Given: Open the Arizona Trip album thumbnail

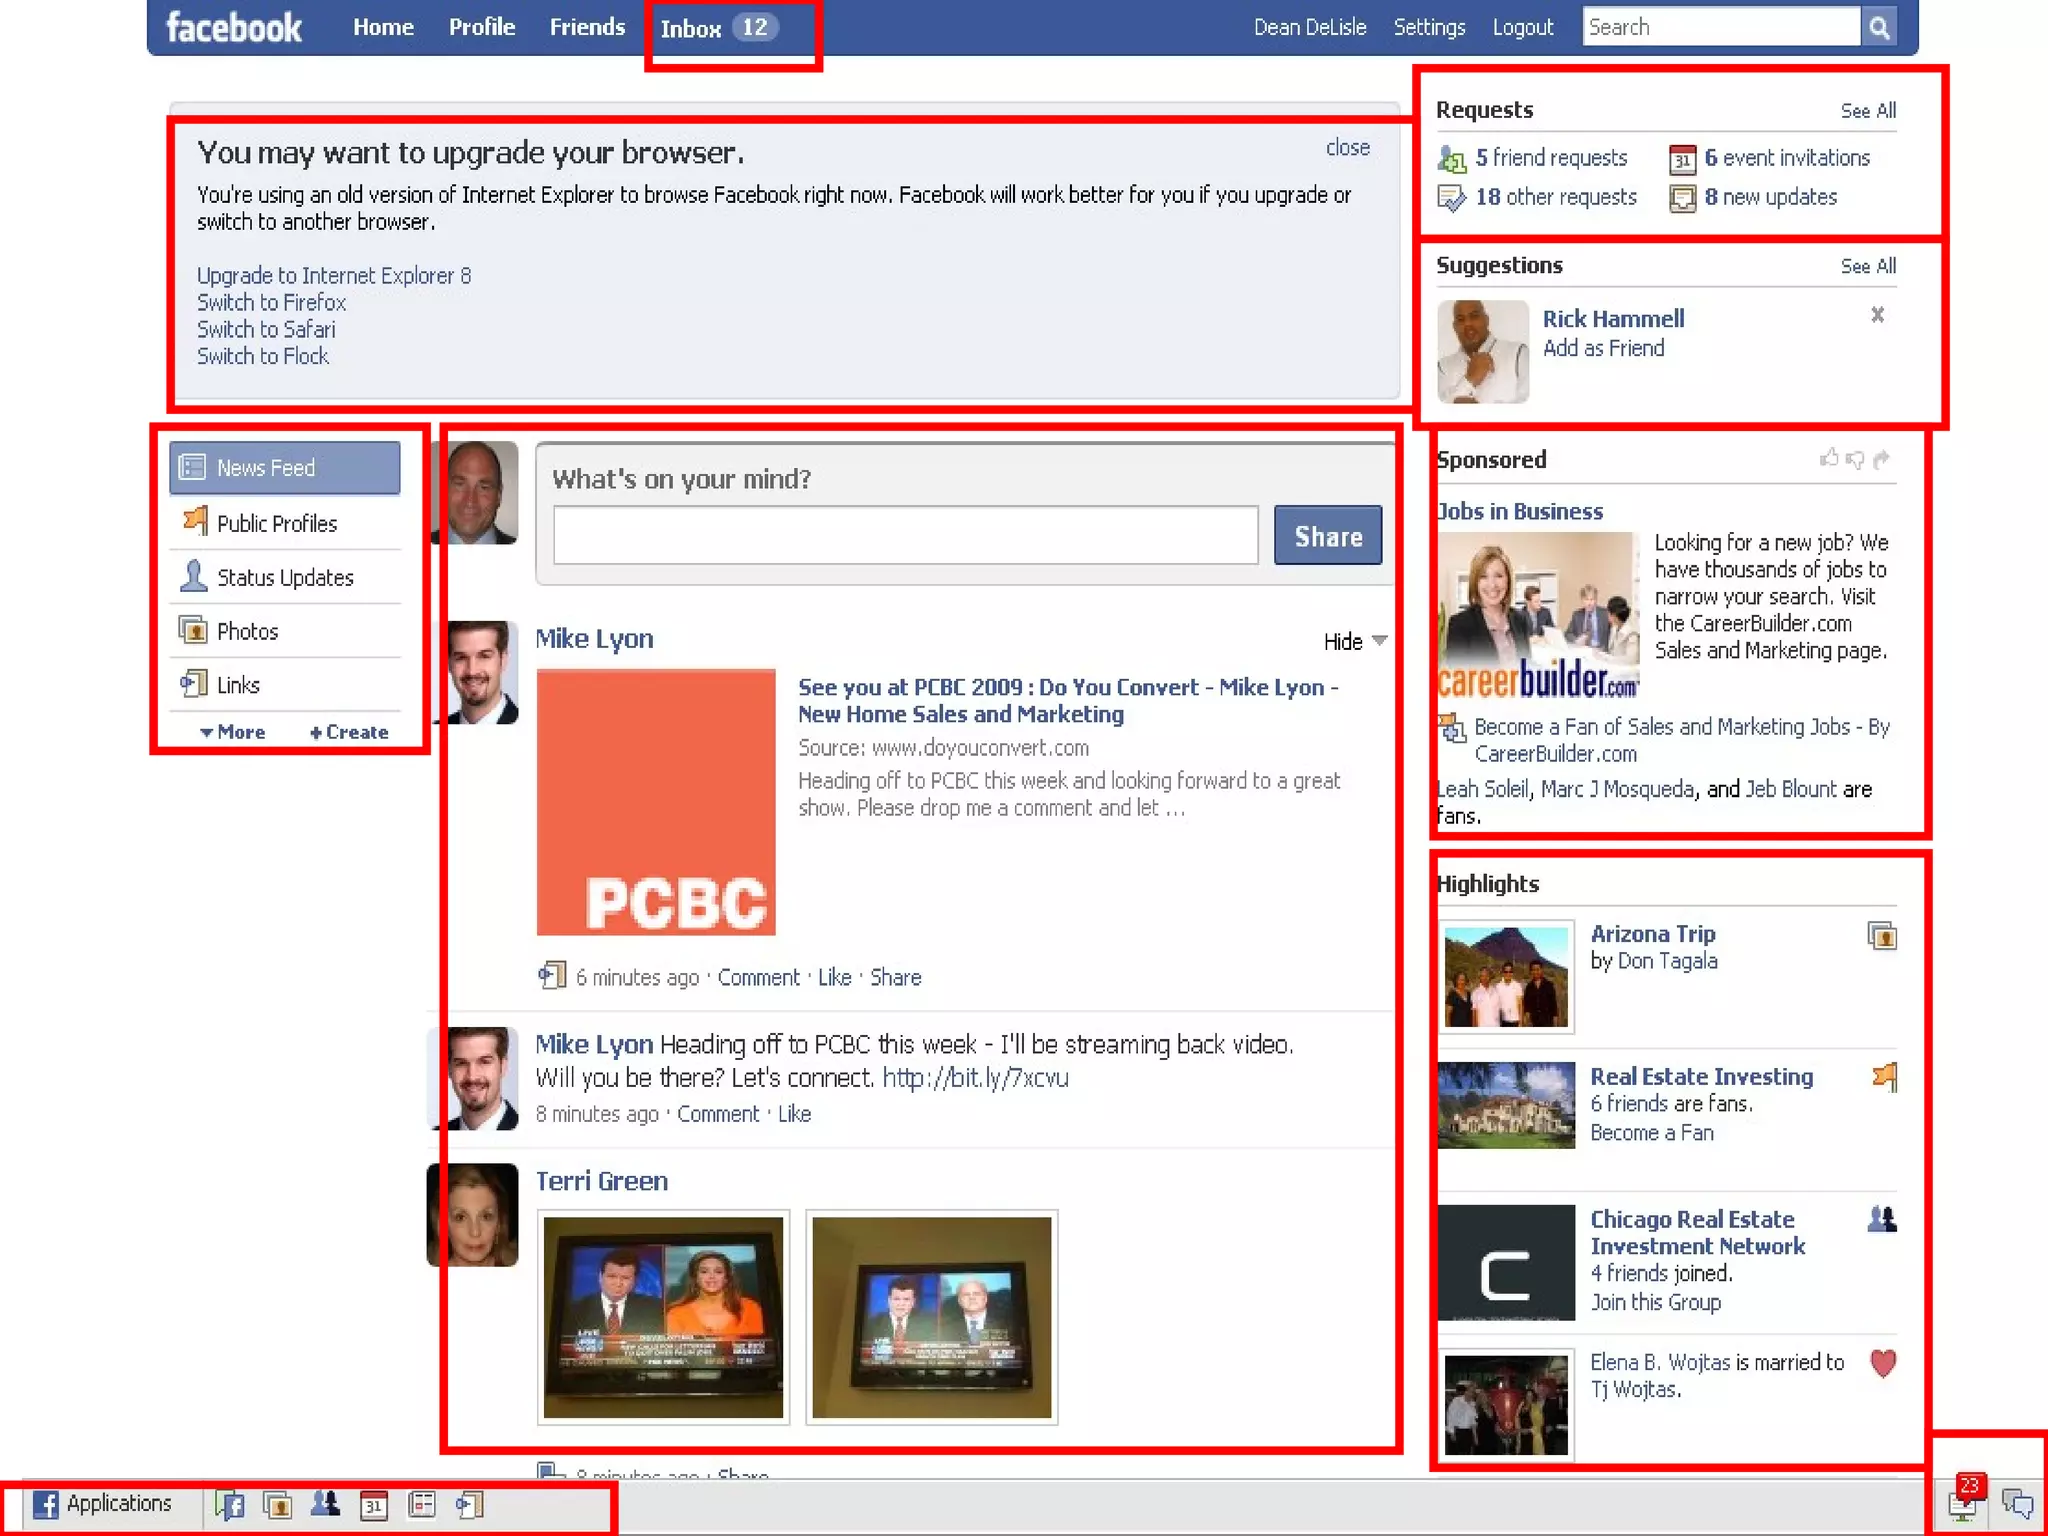Looking at the screenshot, I should pos(1506,976).
